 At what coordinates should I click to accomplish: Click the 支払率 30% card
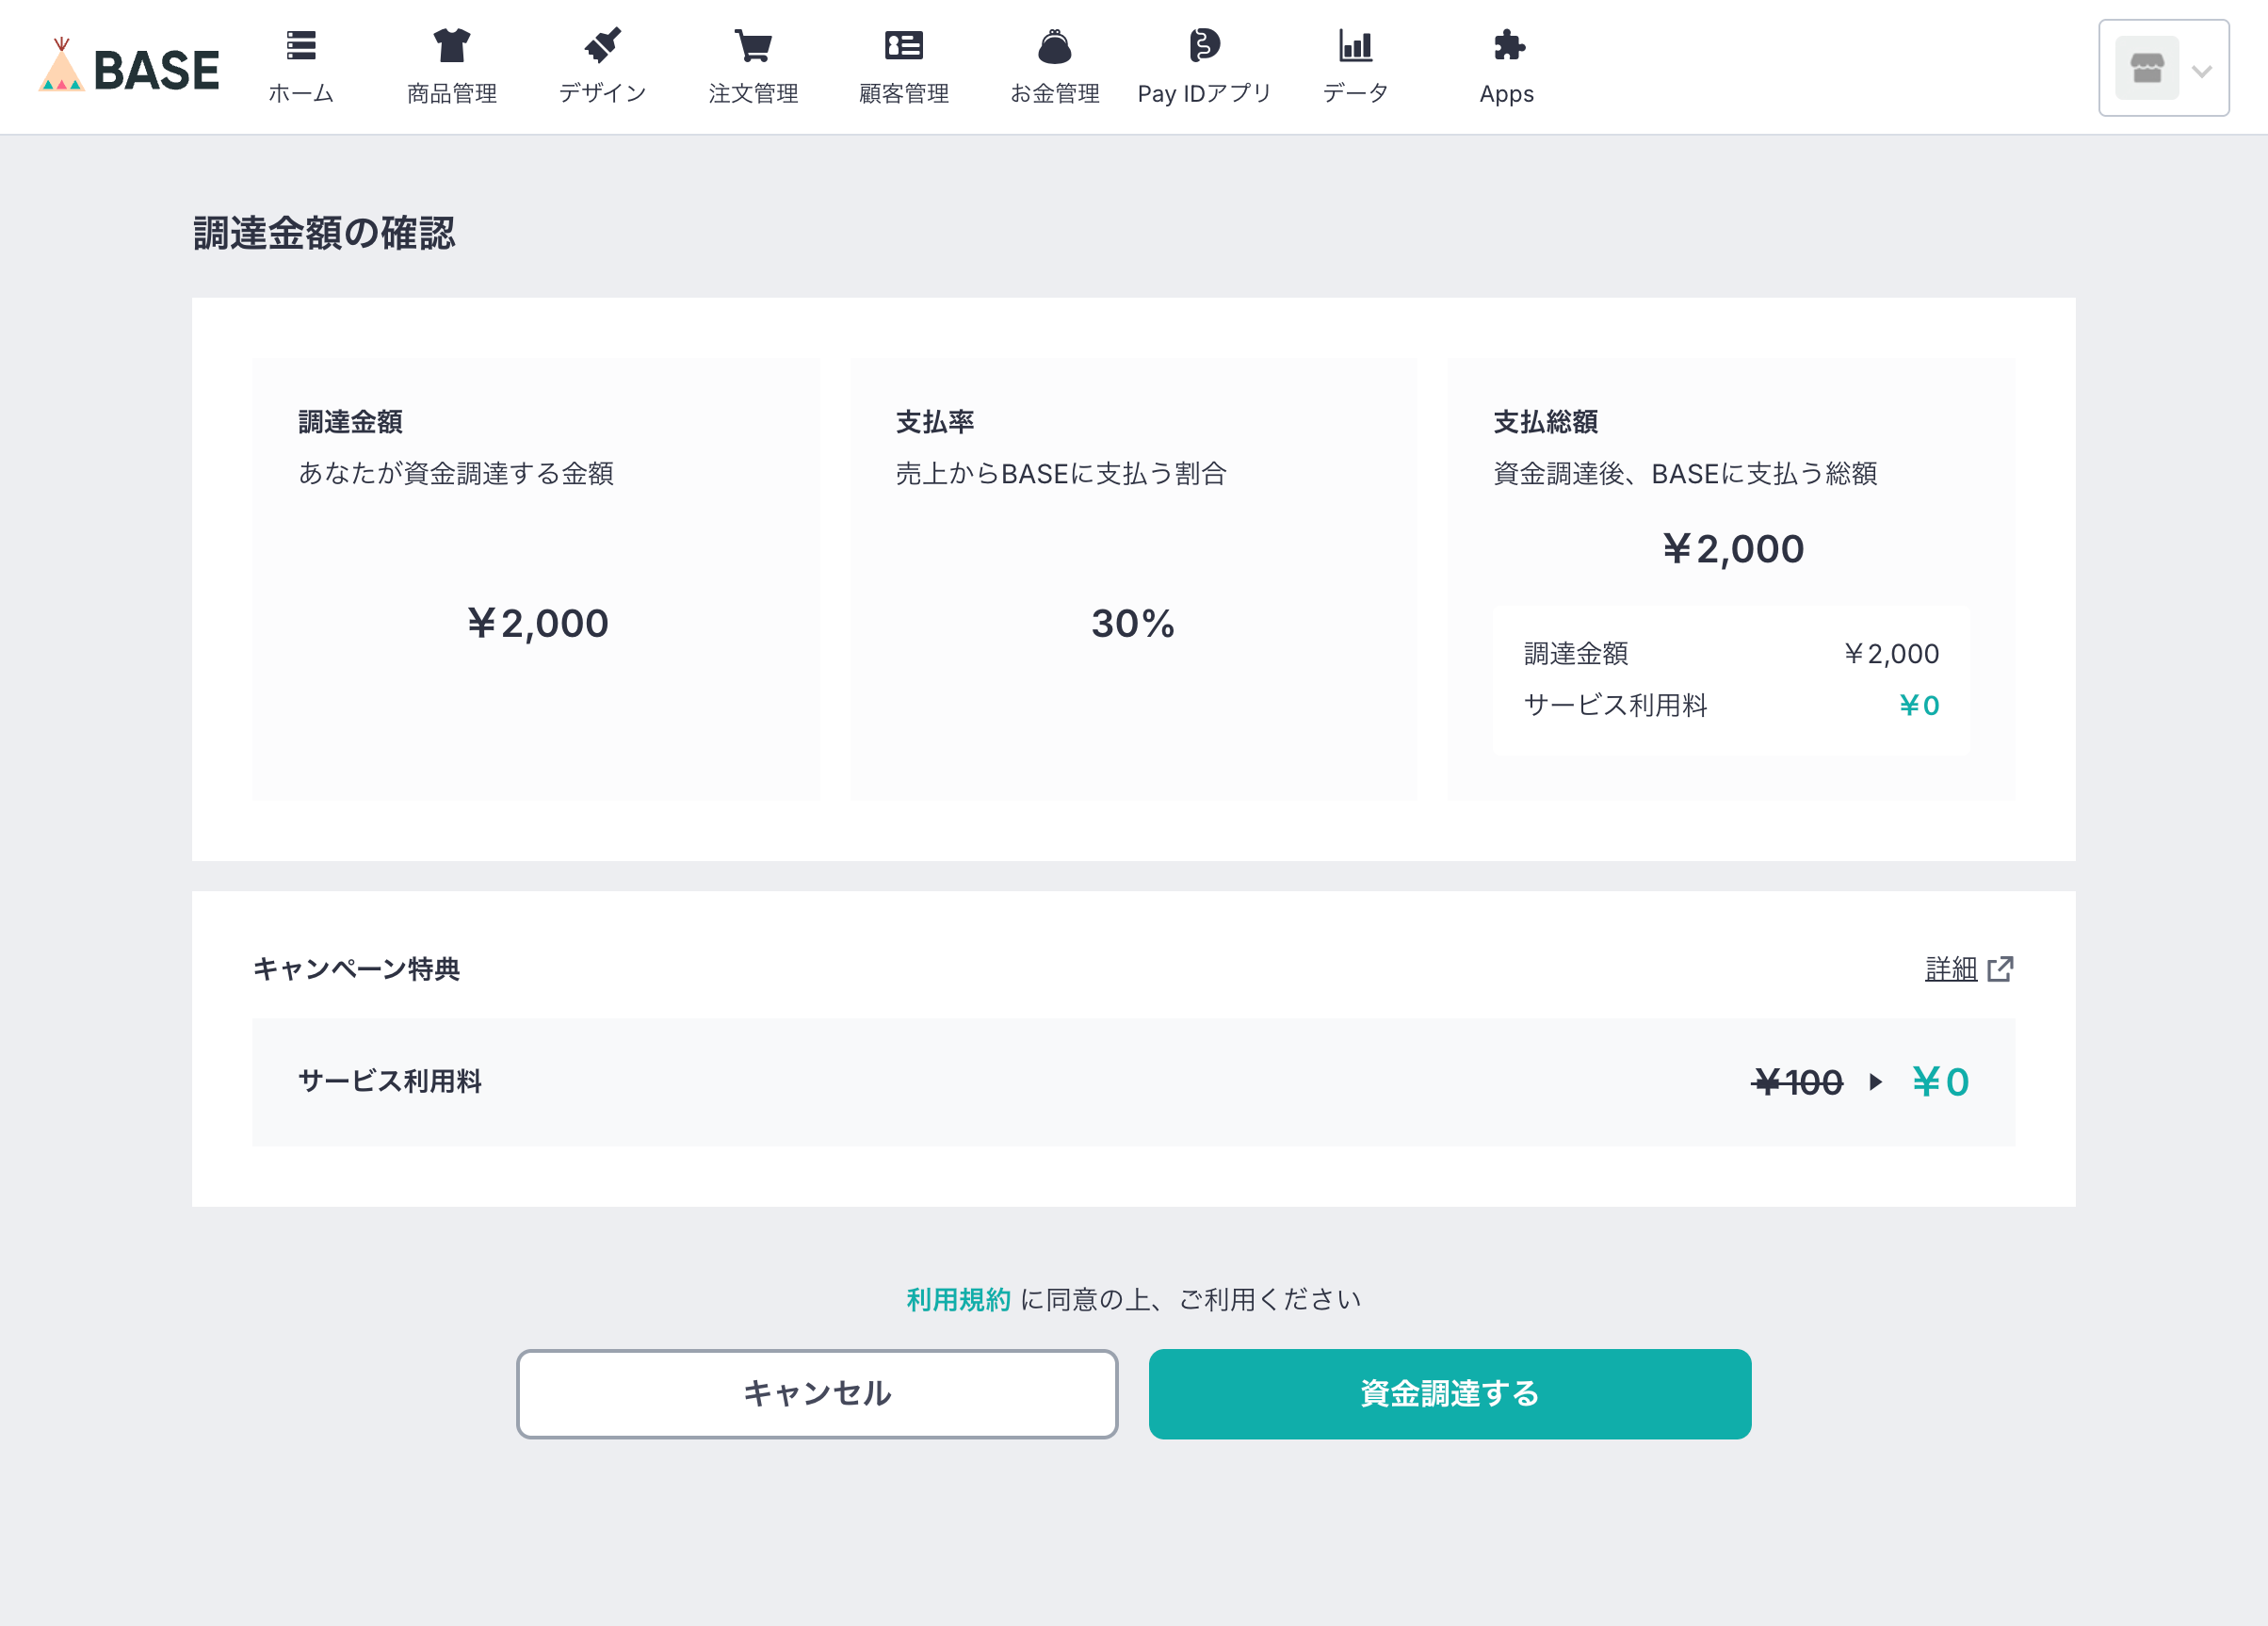1133,579
